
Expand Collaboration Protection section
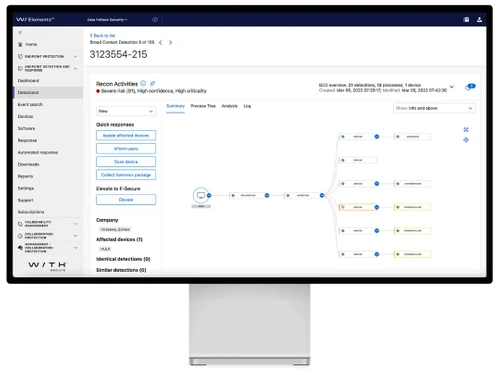[x=76, y=236]
